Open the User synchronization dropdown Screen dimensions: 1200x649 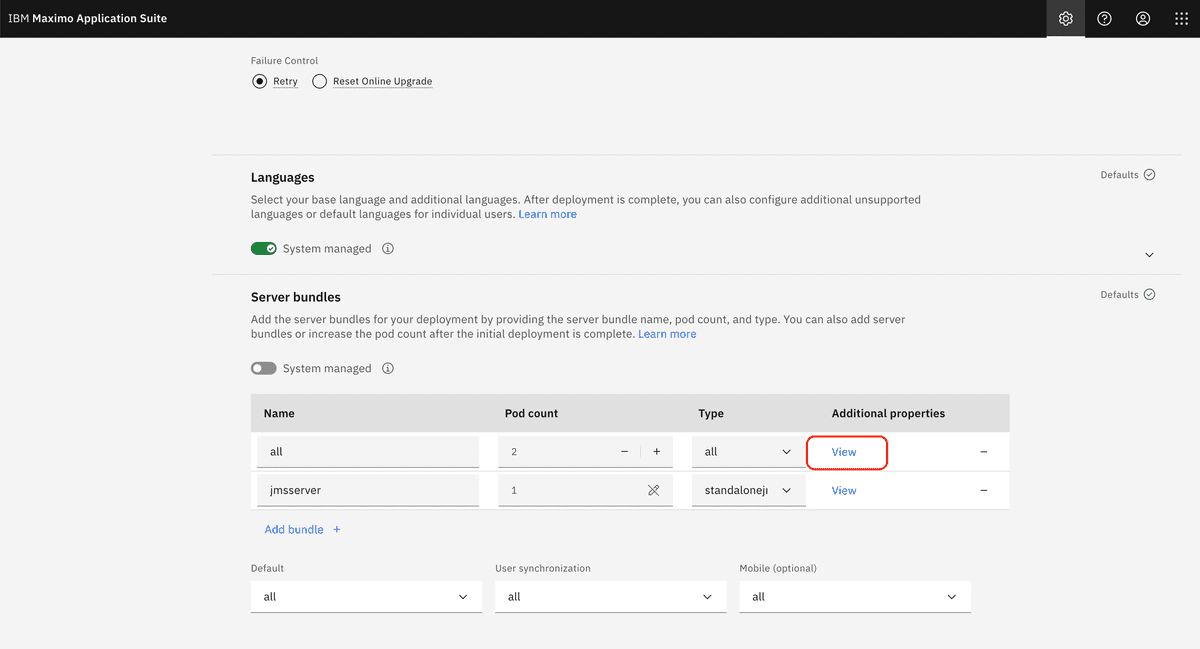point(610,597)
